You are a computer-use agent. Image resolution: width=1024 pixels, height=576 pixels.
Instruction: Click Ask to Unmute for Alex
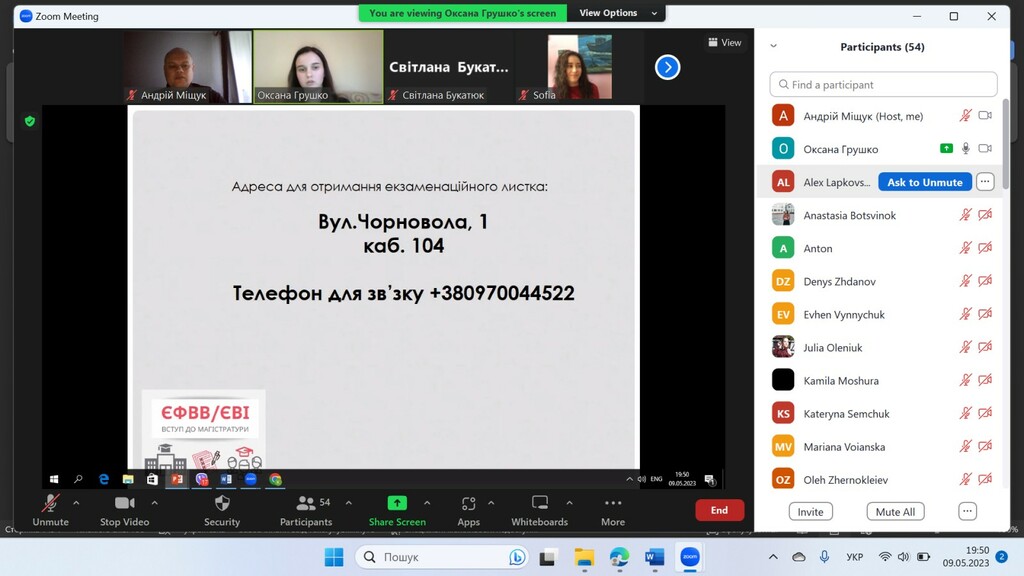point(924,182)
